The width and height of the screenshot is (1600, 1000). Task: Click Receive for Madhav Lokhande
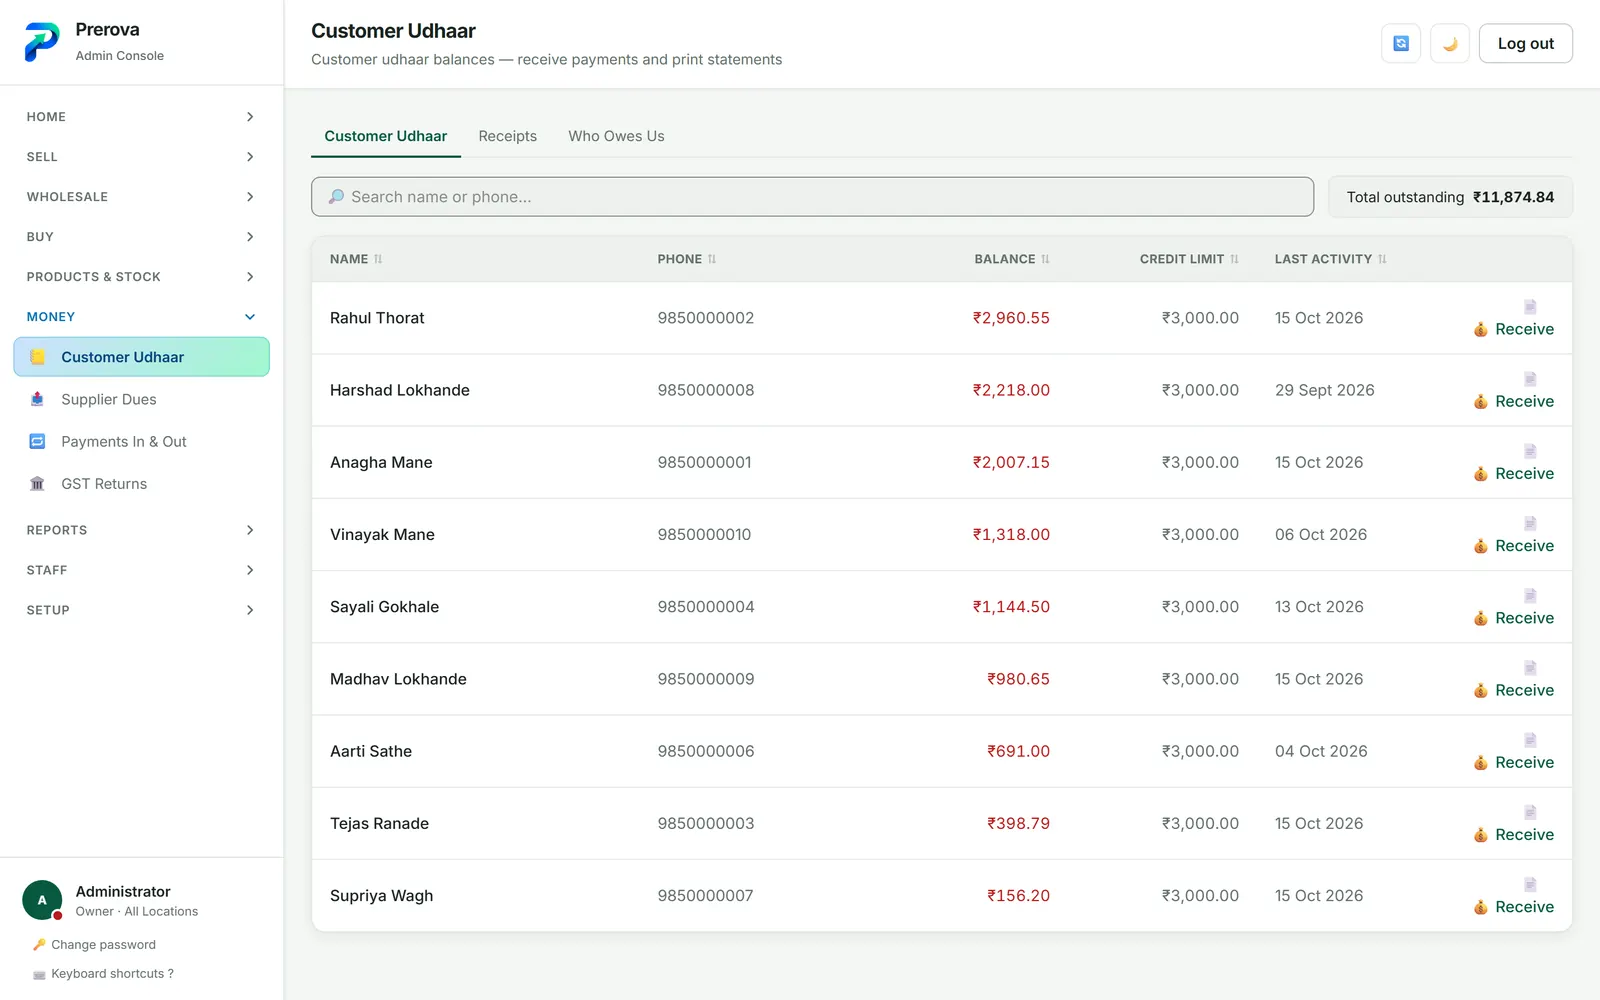click(1513, 690)
